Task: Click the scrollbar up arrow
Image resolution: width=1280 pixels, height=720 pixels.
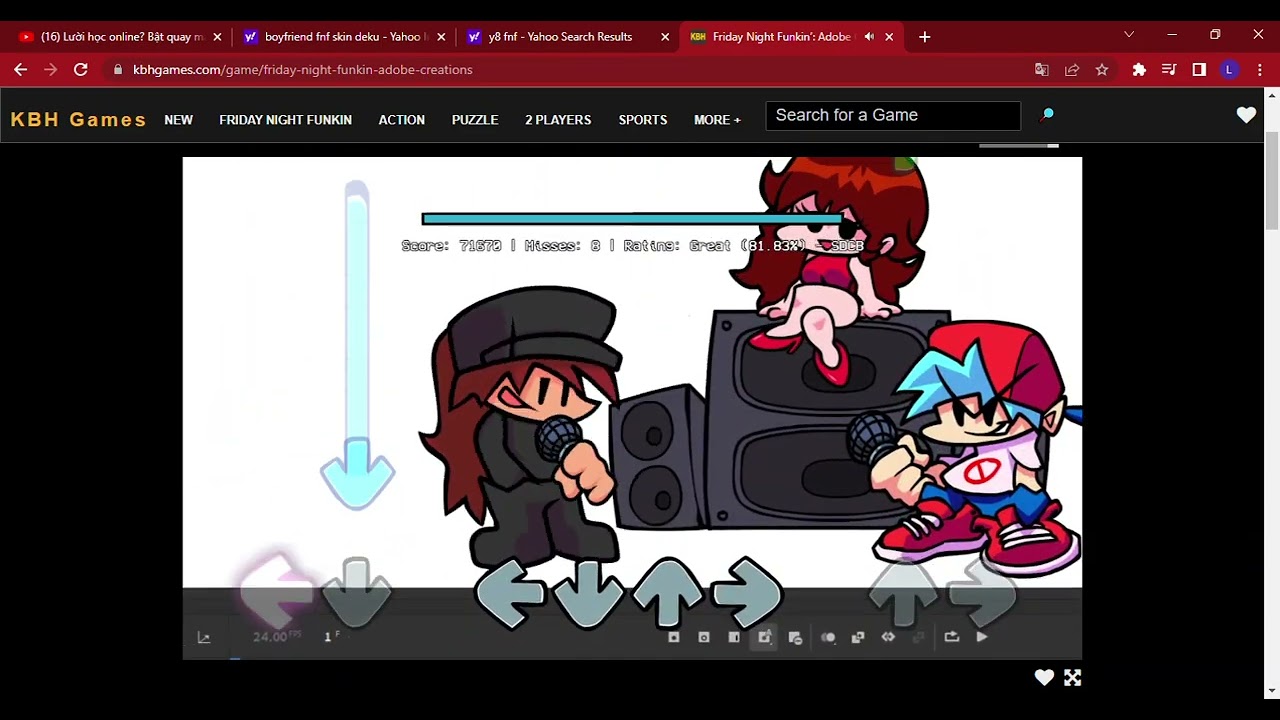Action: (x=1272, y=94)
